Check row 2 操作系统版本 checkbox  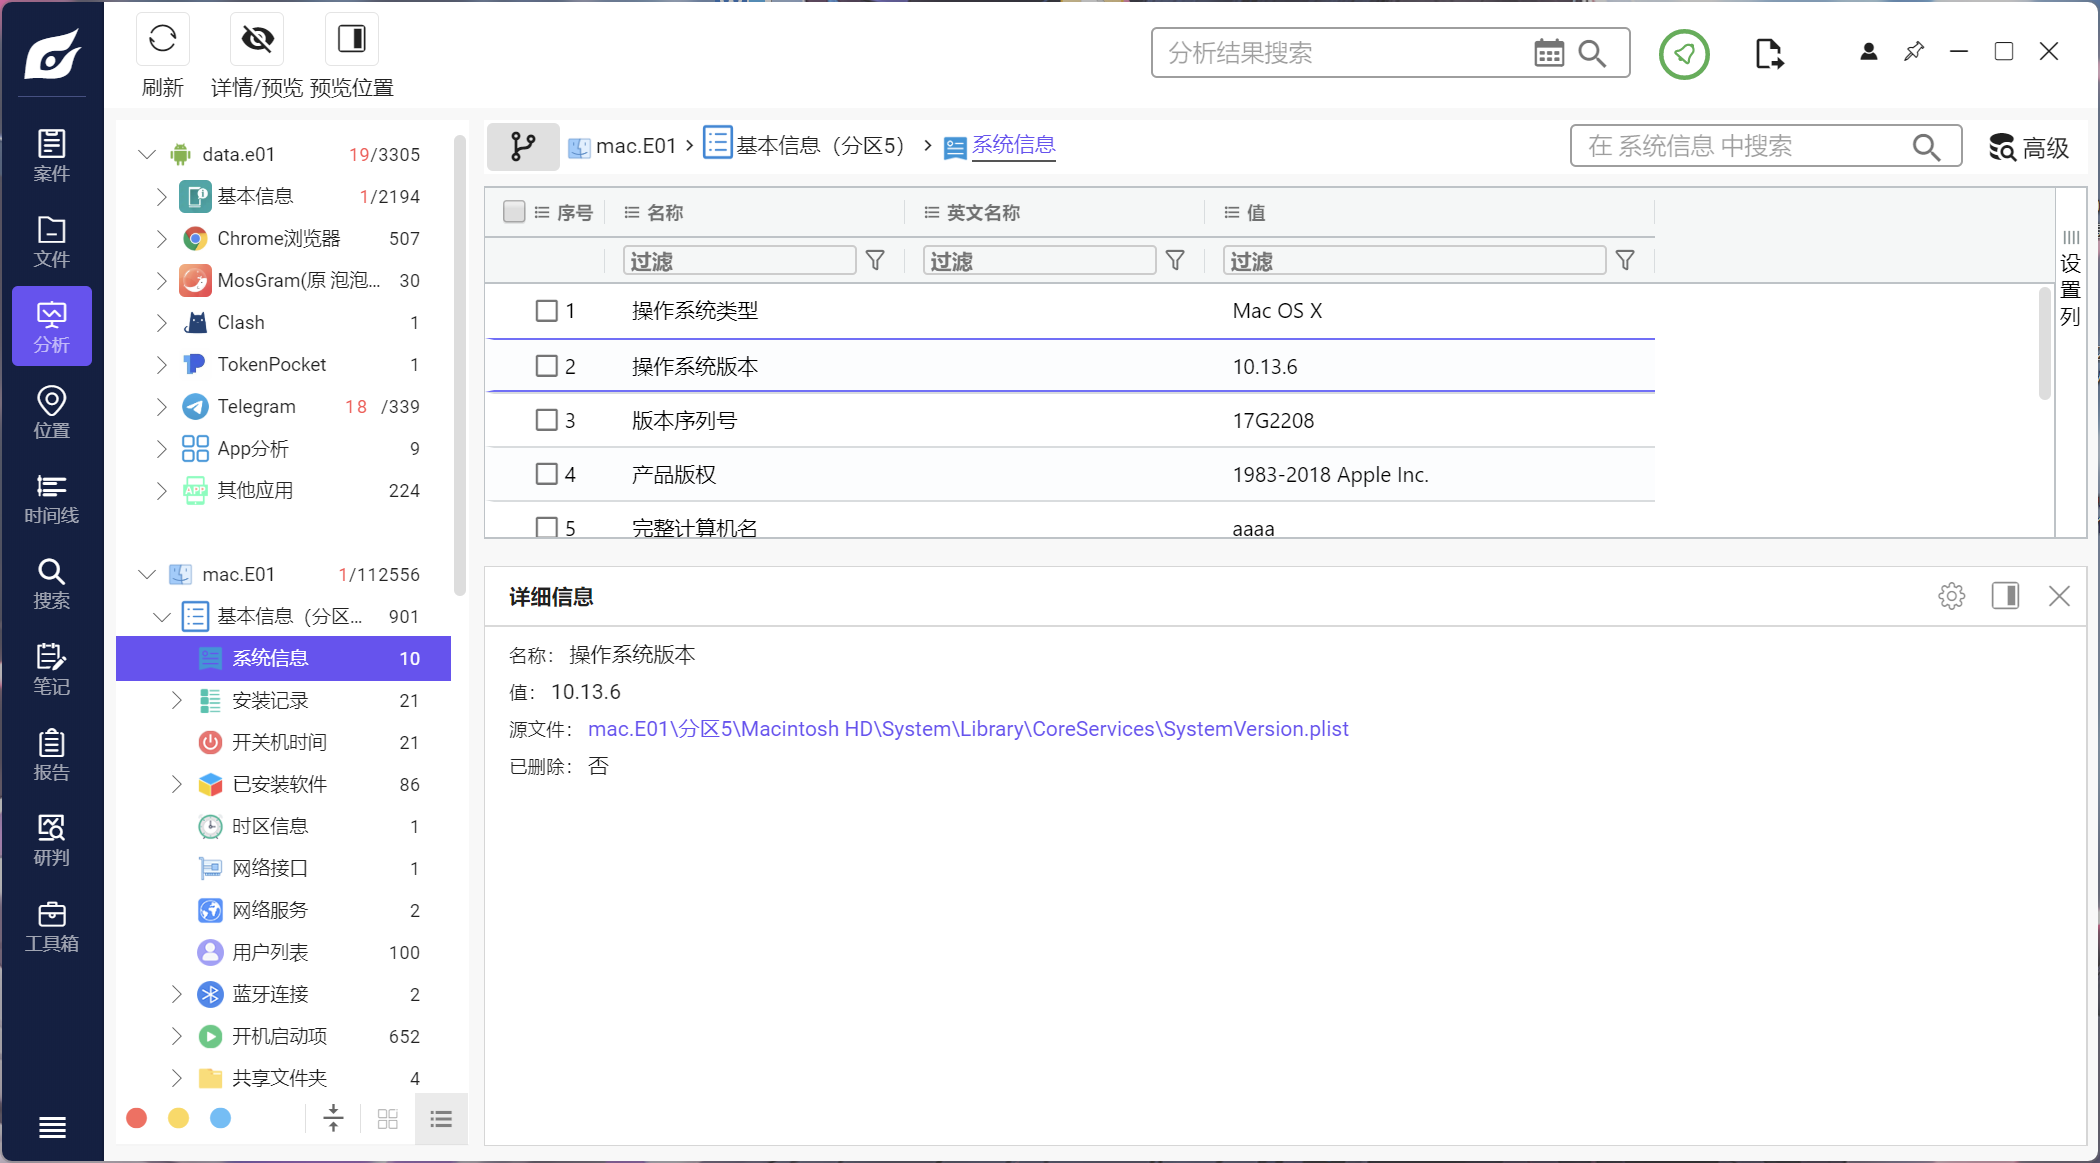click(546, 366)
